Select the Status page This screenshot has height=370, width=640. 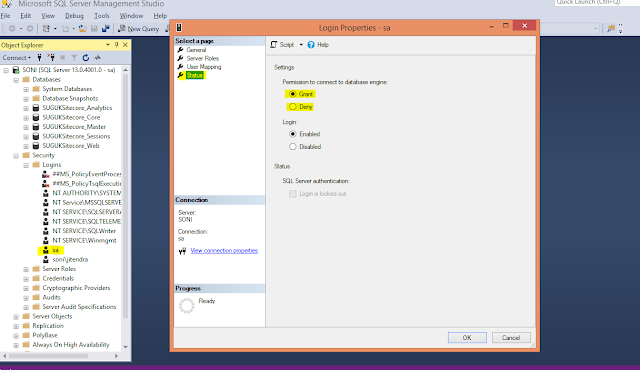pos(194,75)
